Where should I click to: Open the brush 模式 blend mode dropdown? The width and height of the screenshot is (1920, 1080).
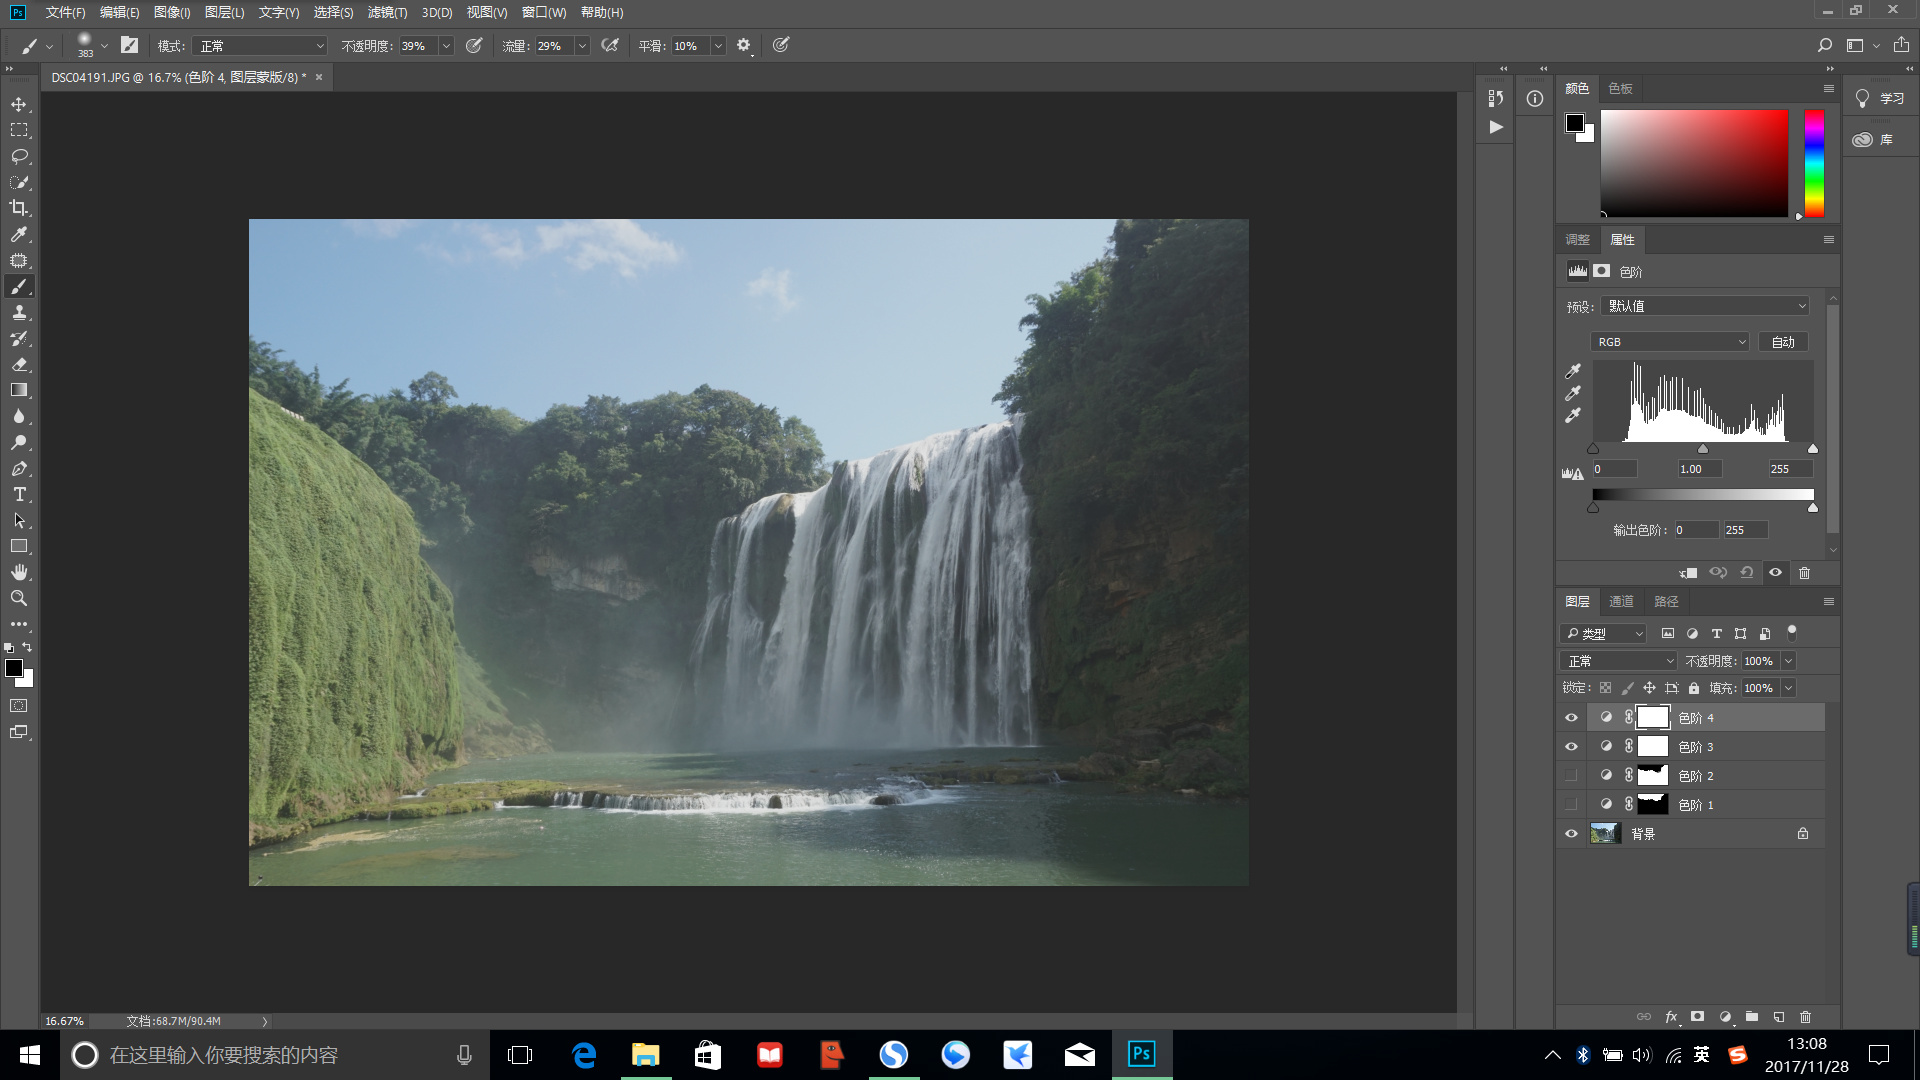pos(260,46)
